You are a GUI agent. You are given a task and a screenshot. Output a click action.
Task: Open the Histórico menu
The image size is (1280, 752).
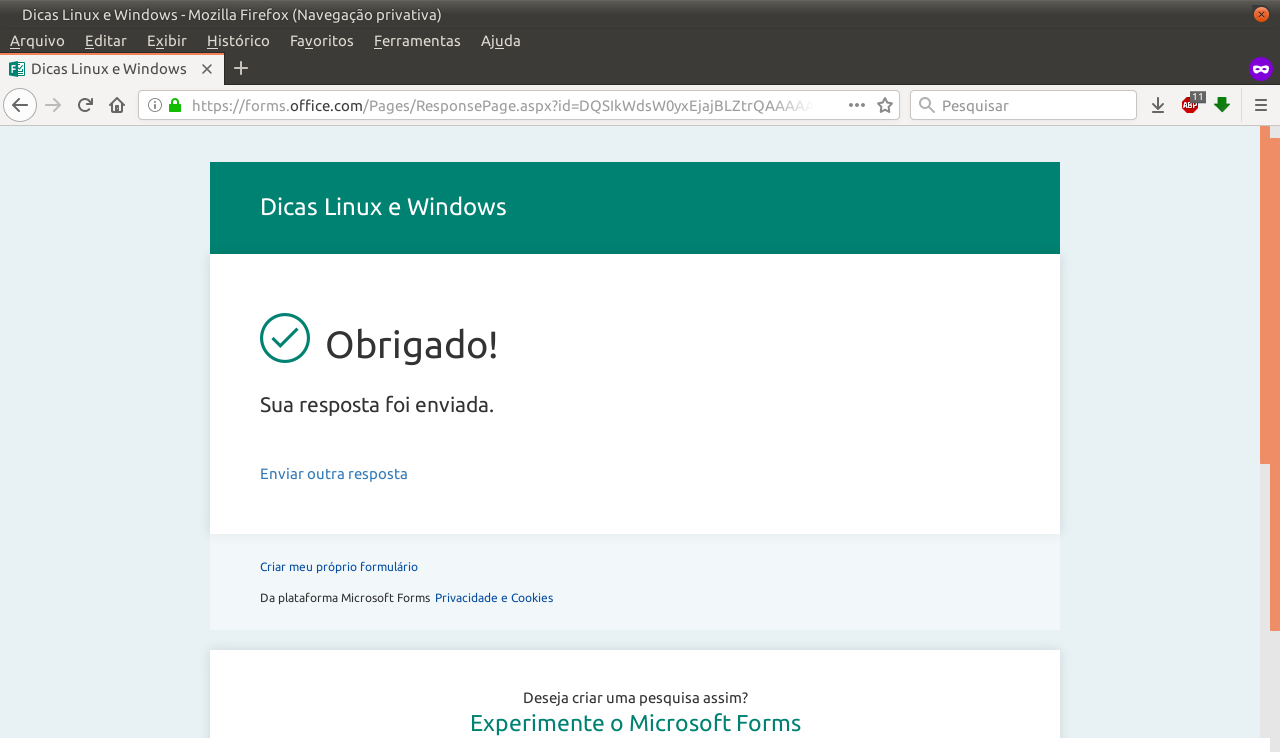238,41
